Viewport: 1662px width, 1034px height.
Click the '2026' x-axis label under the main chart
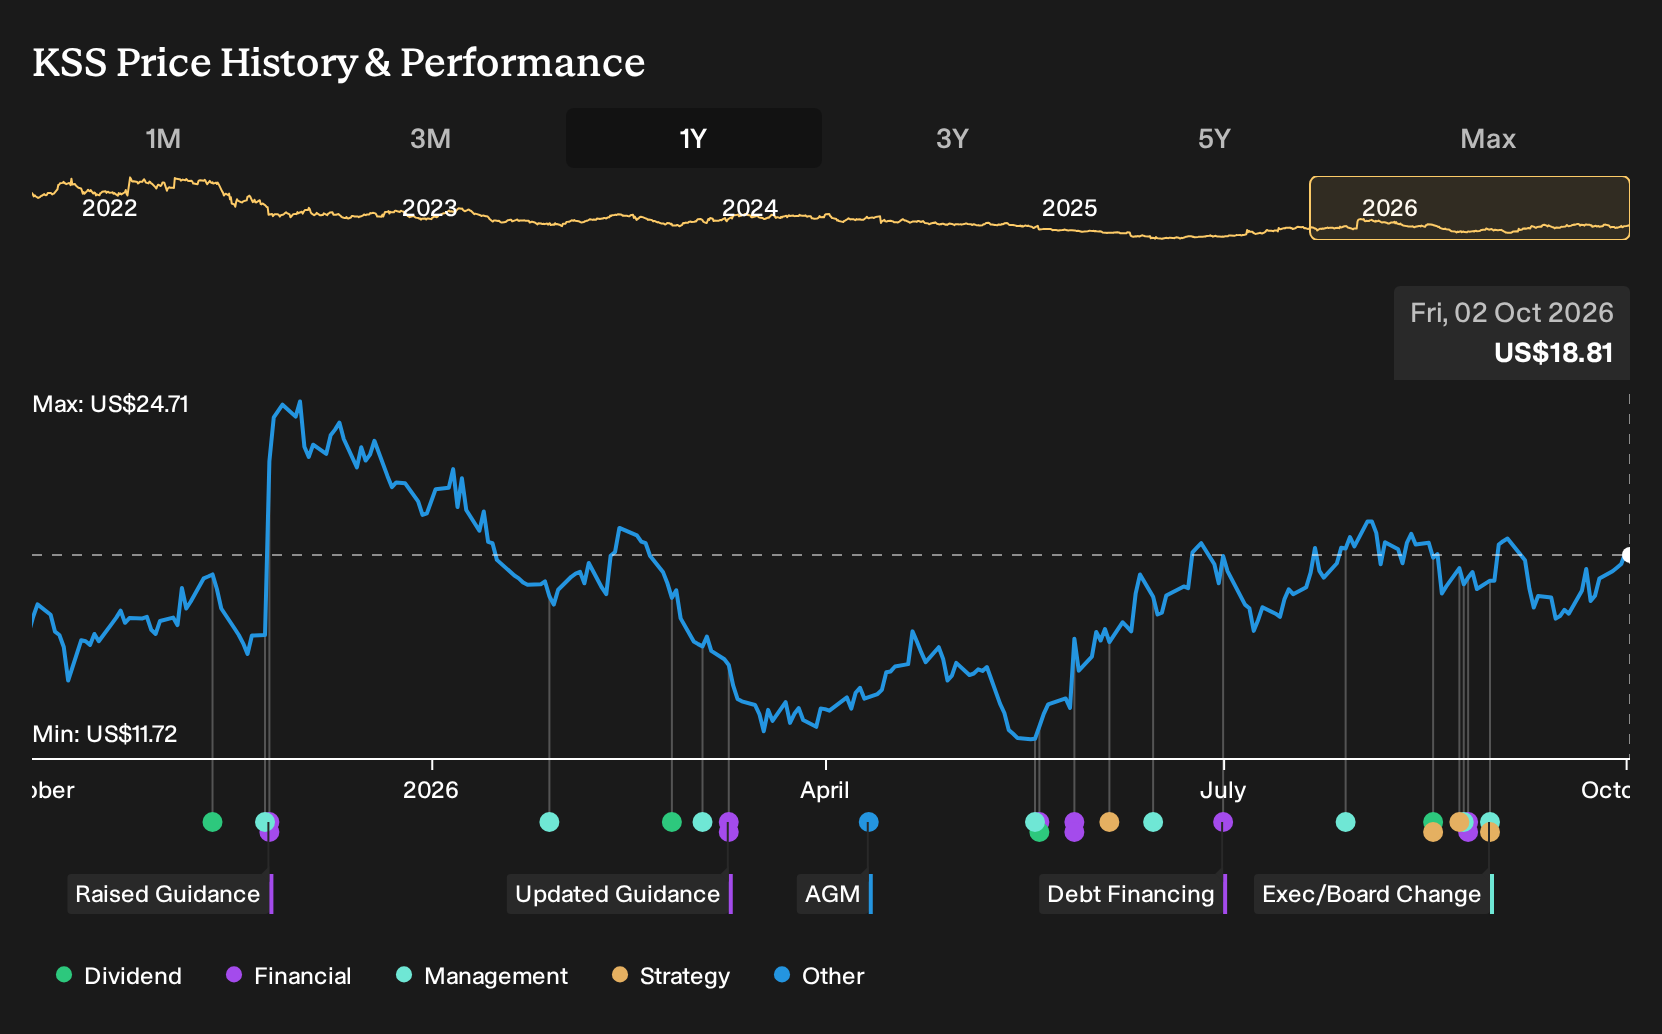coord(431,790)
